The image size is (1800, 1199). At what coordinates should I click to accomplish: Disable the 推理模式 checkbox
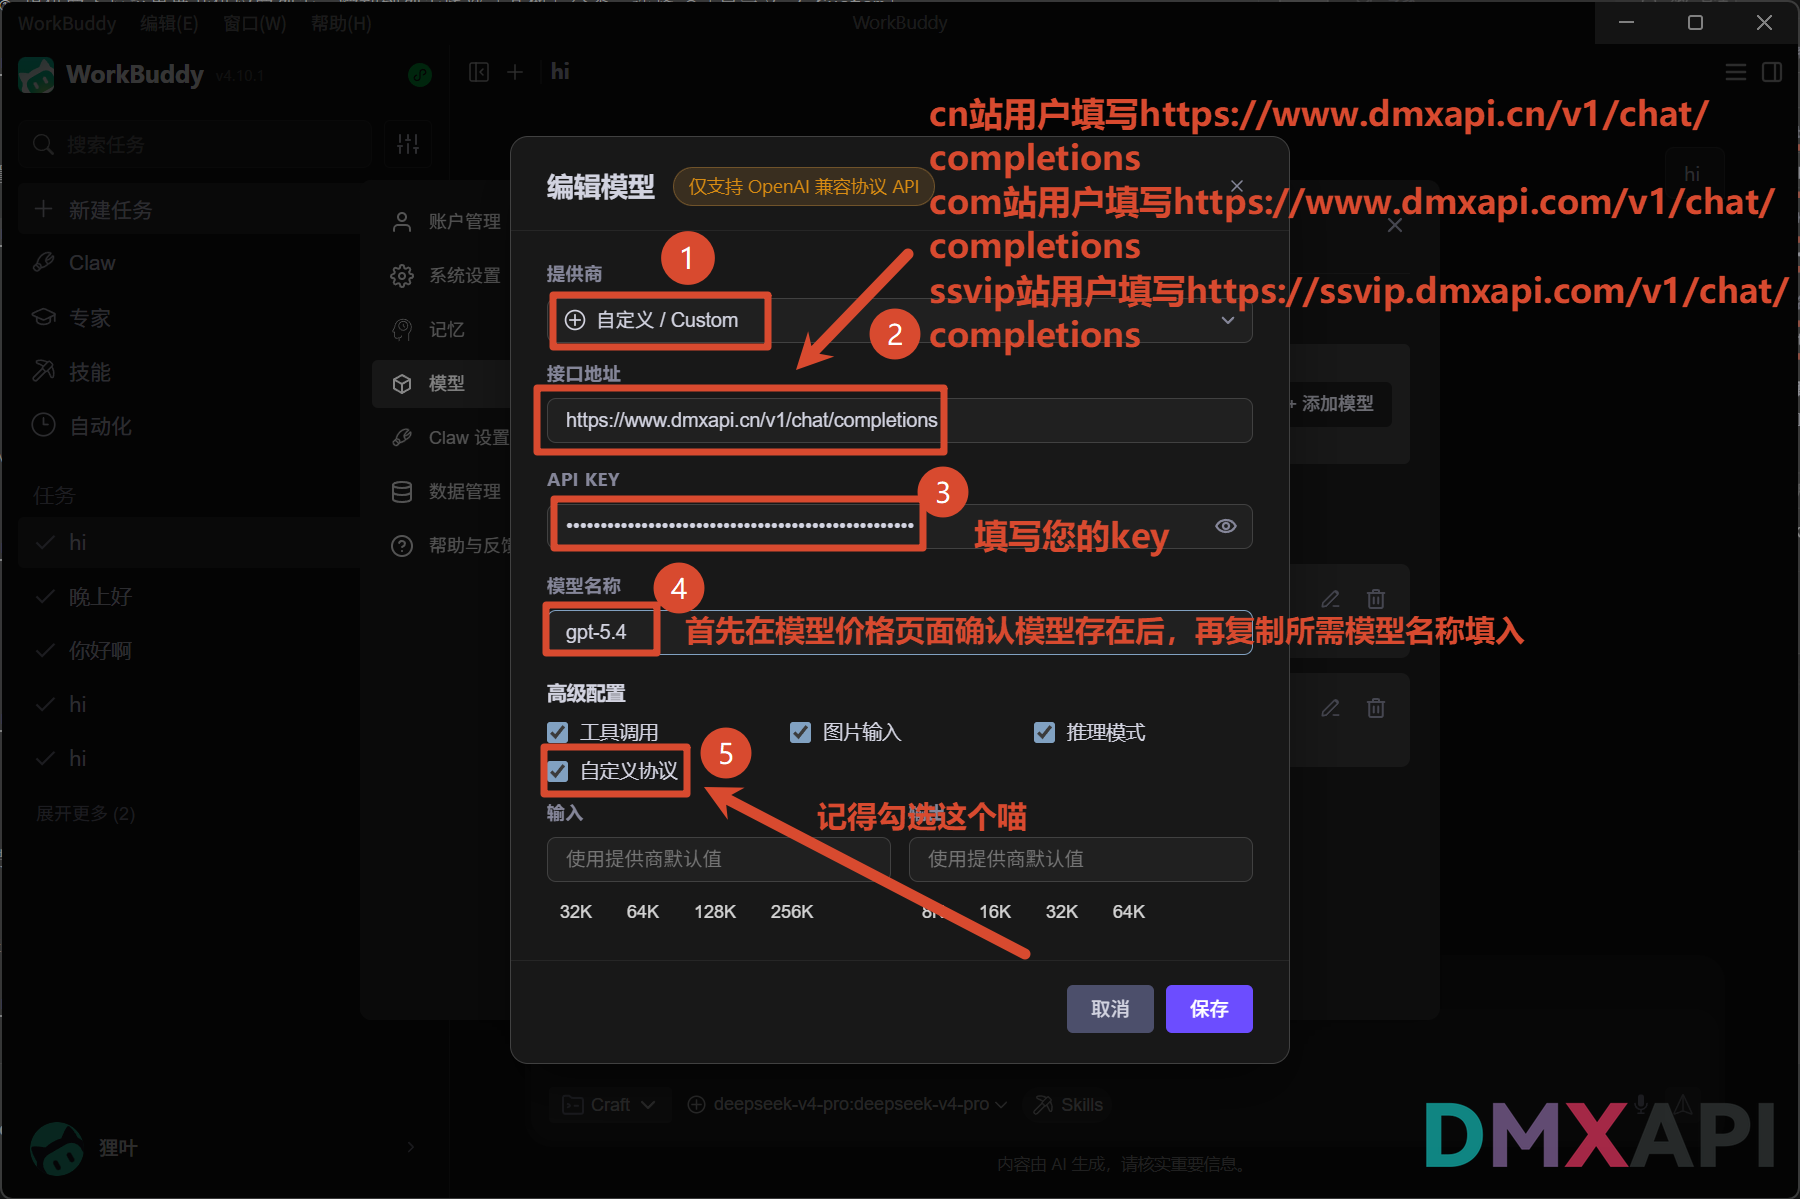[1044, 733]
